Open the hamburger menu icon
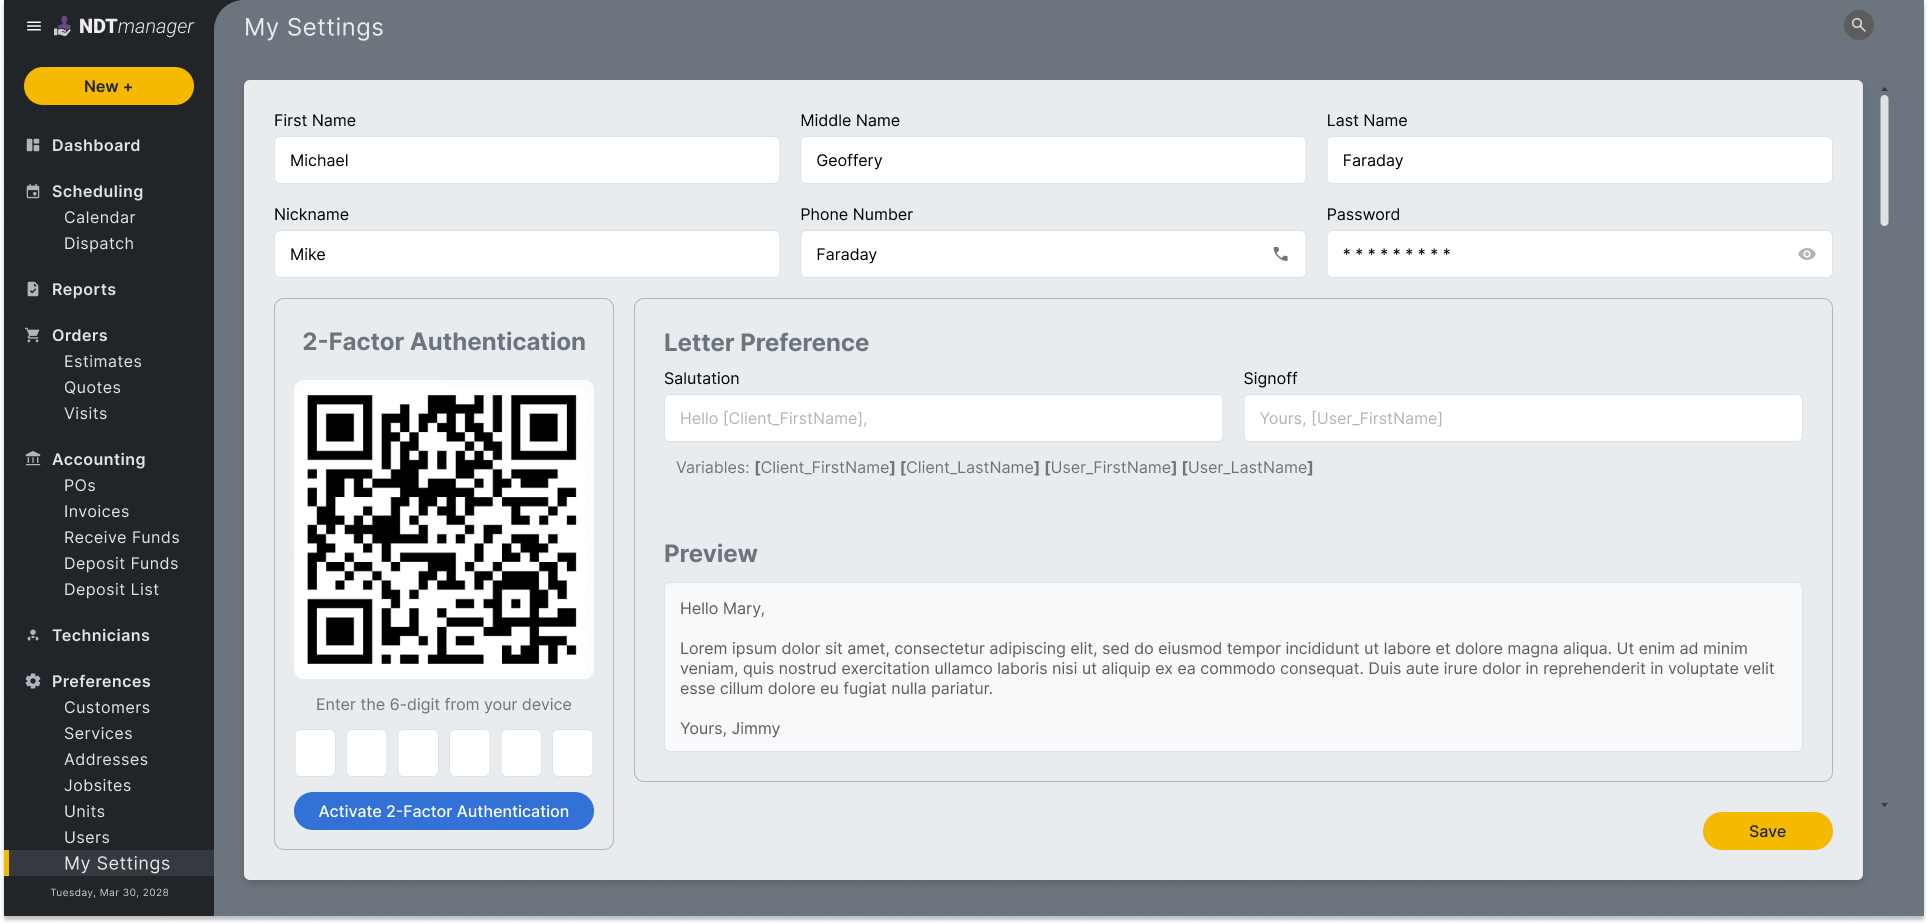This screenshot has width=1928, height=924. click(x=34, y=26)
